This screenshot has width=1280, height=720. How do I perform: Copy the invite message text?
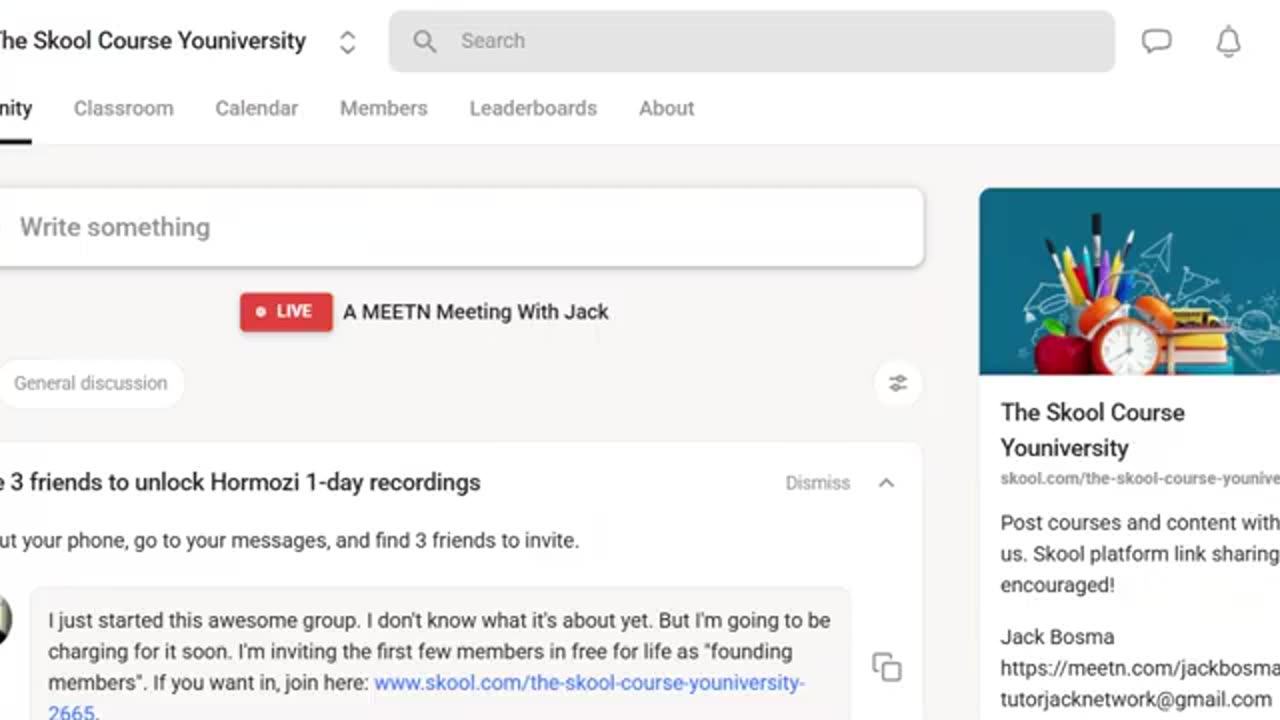point(887,667)
